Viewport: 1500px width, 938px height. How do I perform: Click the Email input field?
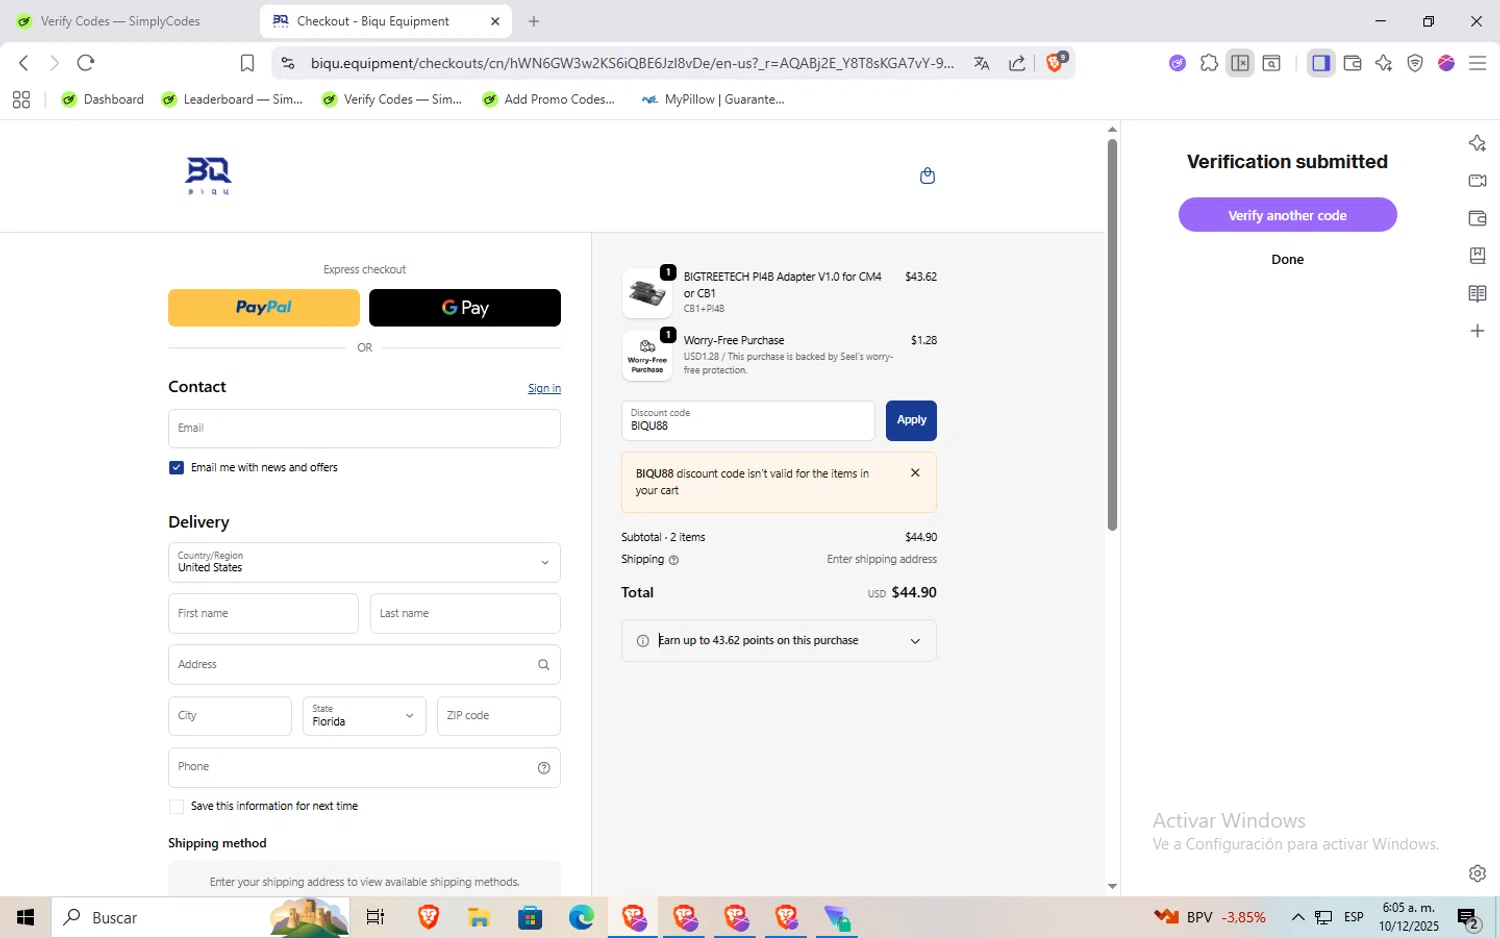(x=364, y=429)
